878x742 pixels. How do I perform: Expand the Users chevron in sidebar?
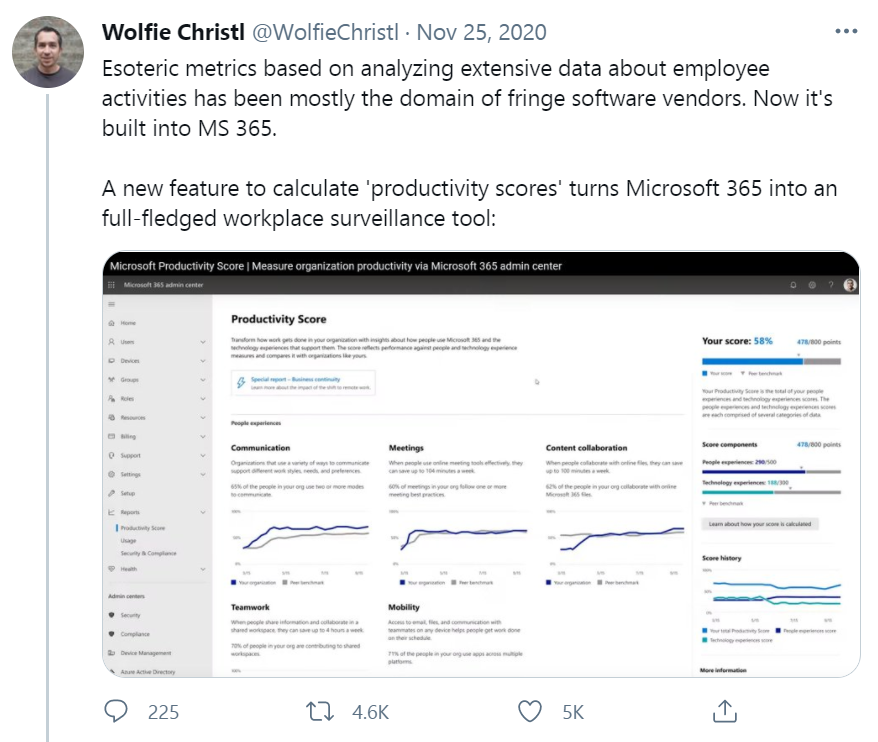(203, 342)
